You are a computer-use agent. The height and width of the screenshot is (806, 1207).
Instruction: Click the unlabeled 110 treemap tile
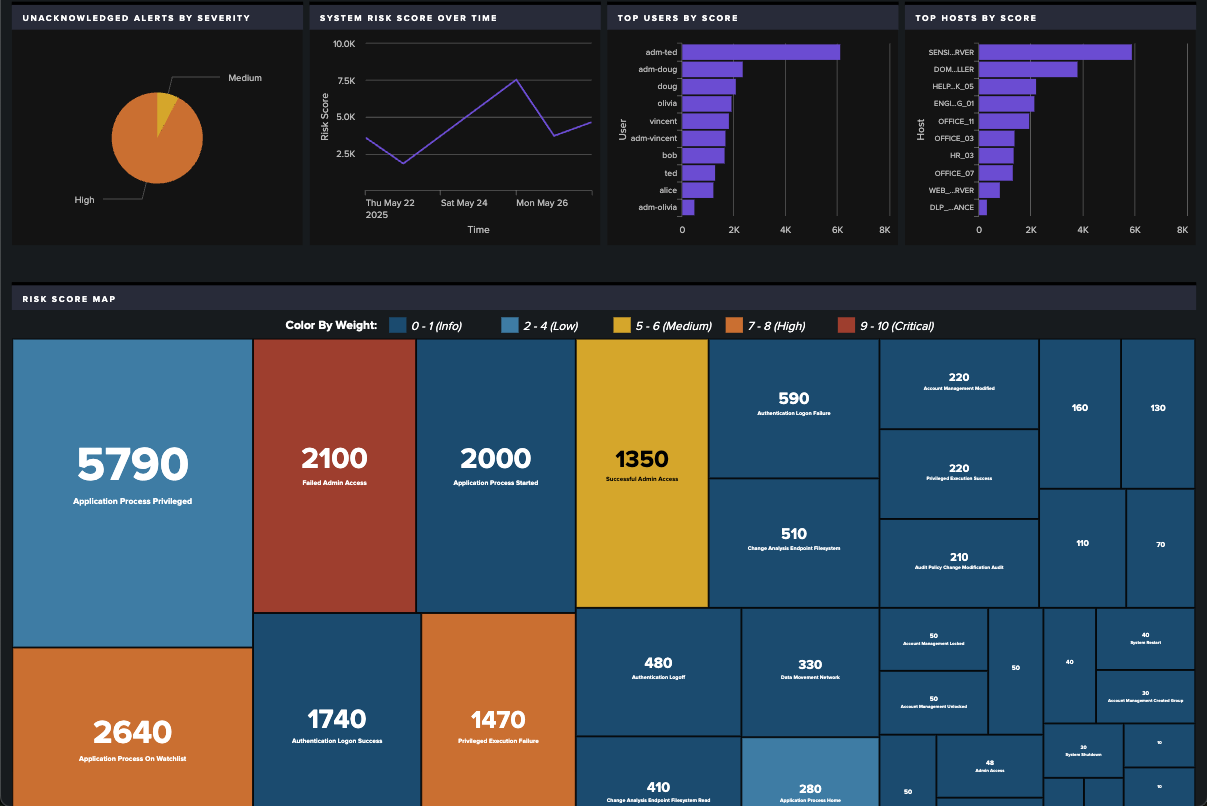click(1083, 548)
